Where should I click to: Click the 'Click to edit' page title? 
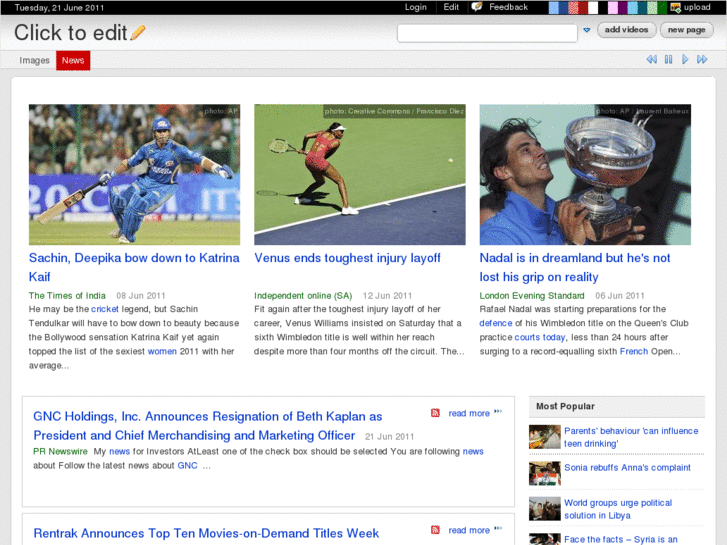tap(70, 32)
